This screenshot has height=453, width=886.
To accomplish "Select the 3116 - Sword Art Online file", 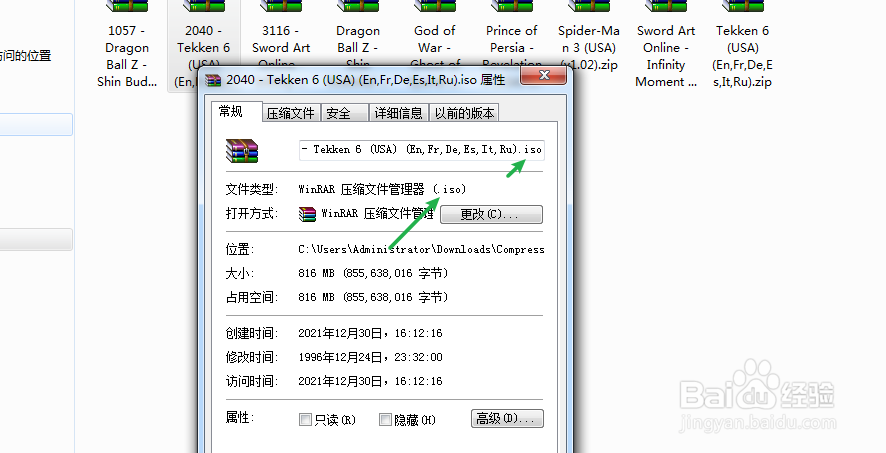I will pyautogui.click(x=281, y=34).
